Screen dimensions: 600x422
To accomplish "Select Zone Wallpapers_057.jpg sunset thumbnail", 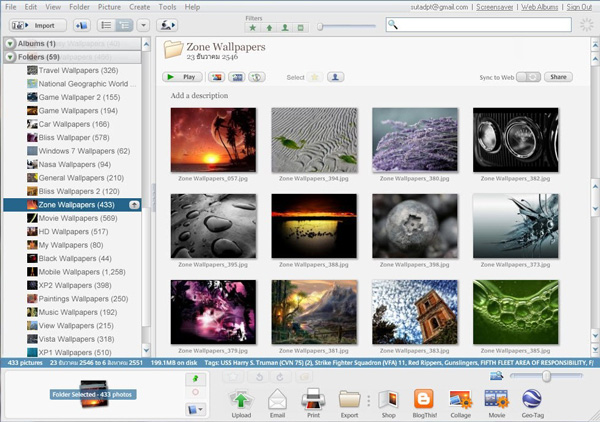I will pos(213,140).
